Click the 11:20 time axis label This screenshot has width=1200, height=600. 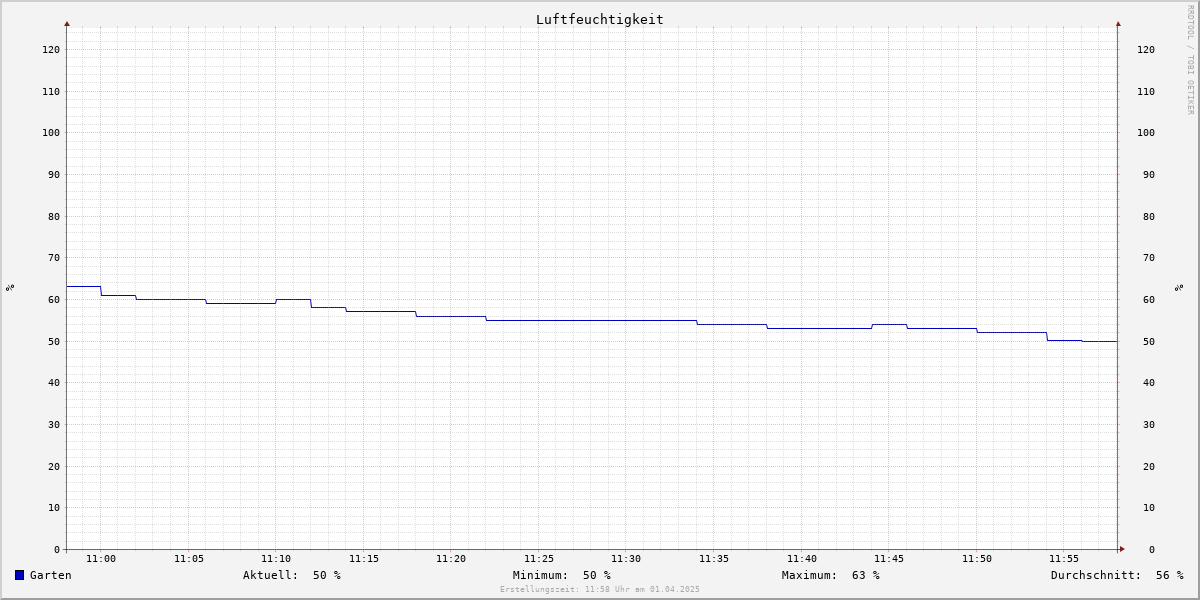coord(451,559)
